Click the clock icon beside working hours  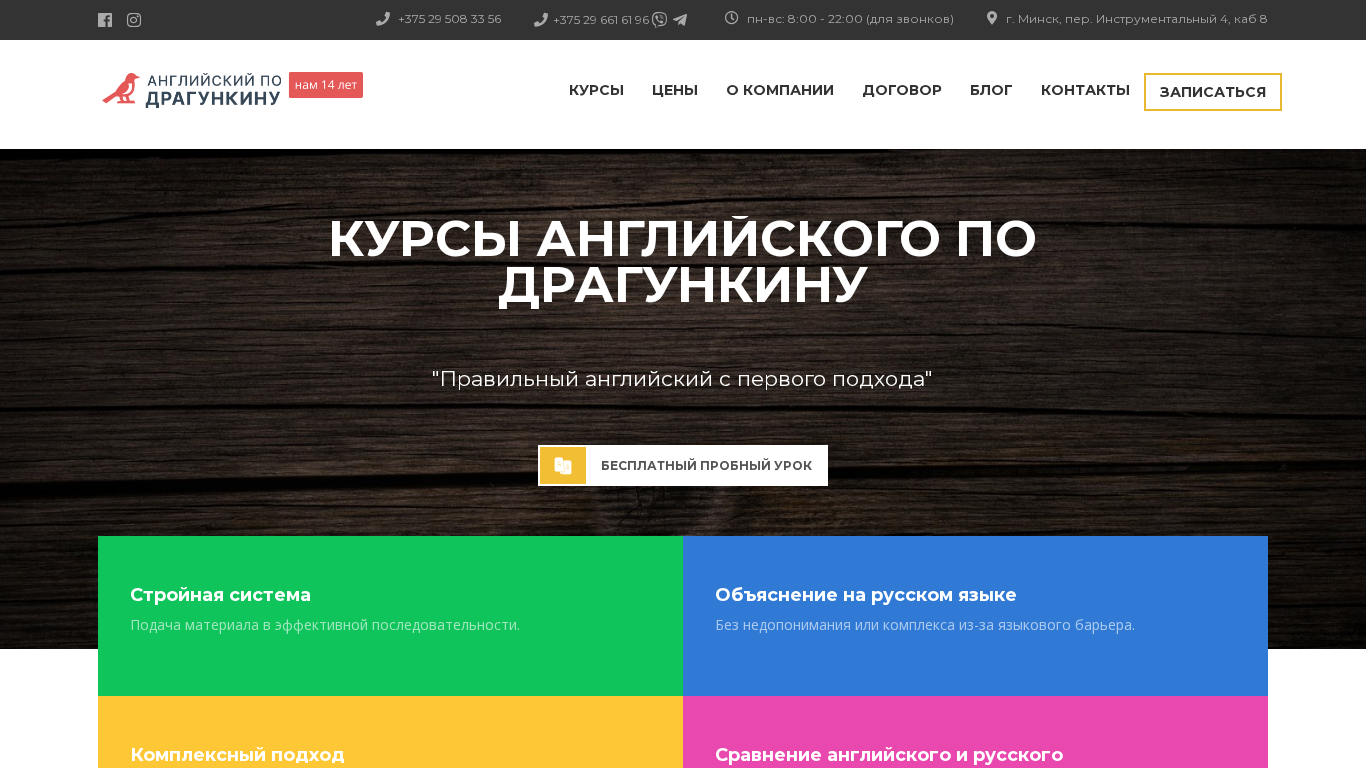pos(732,18)
